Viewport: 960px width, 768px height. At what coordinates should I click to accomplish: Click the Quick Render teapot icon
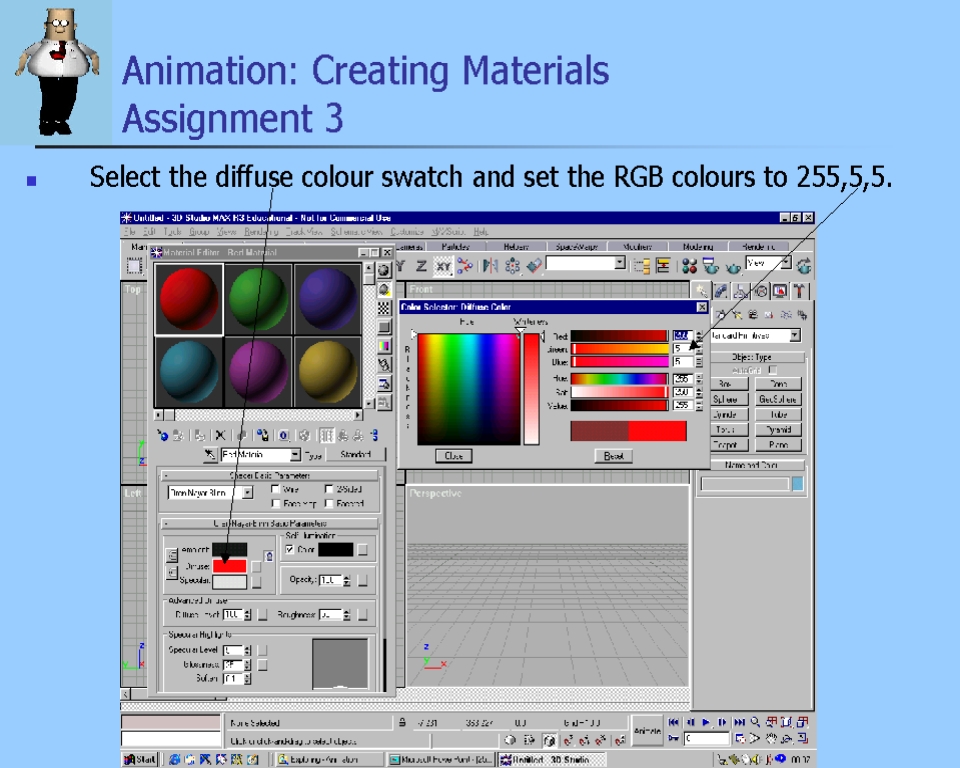733,266
